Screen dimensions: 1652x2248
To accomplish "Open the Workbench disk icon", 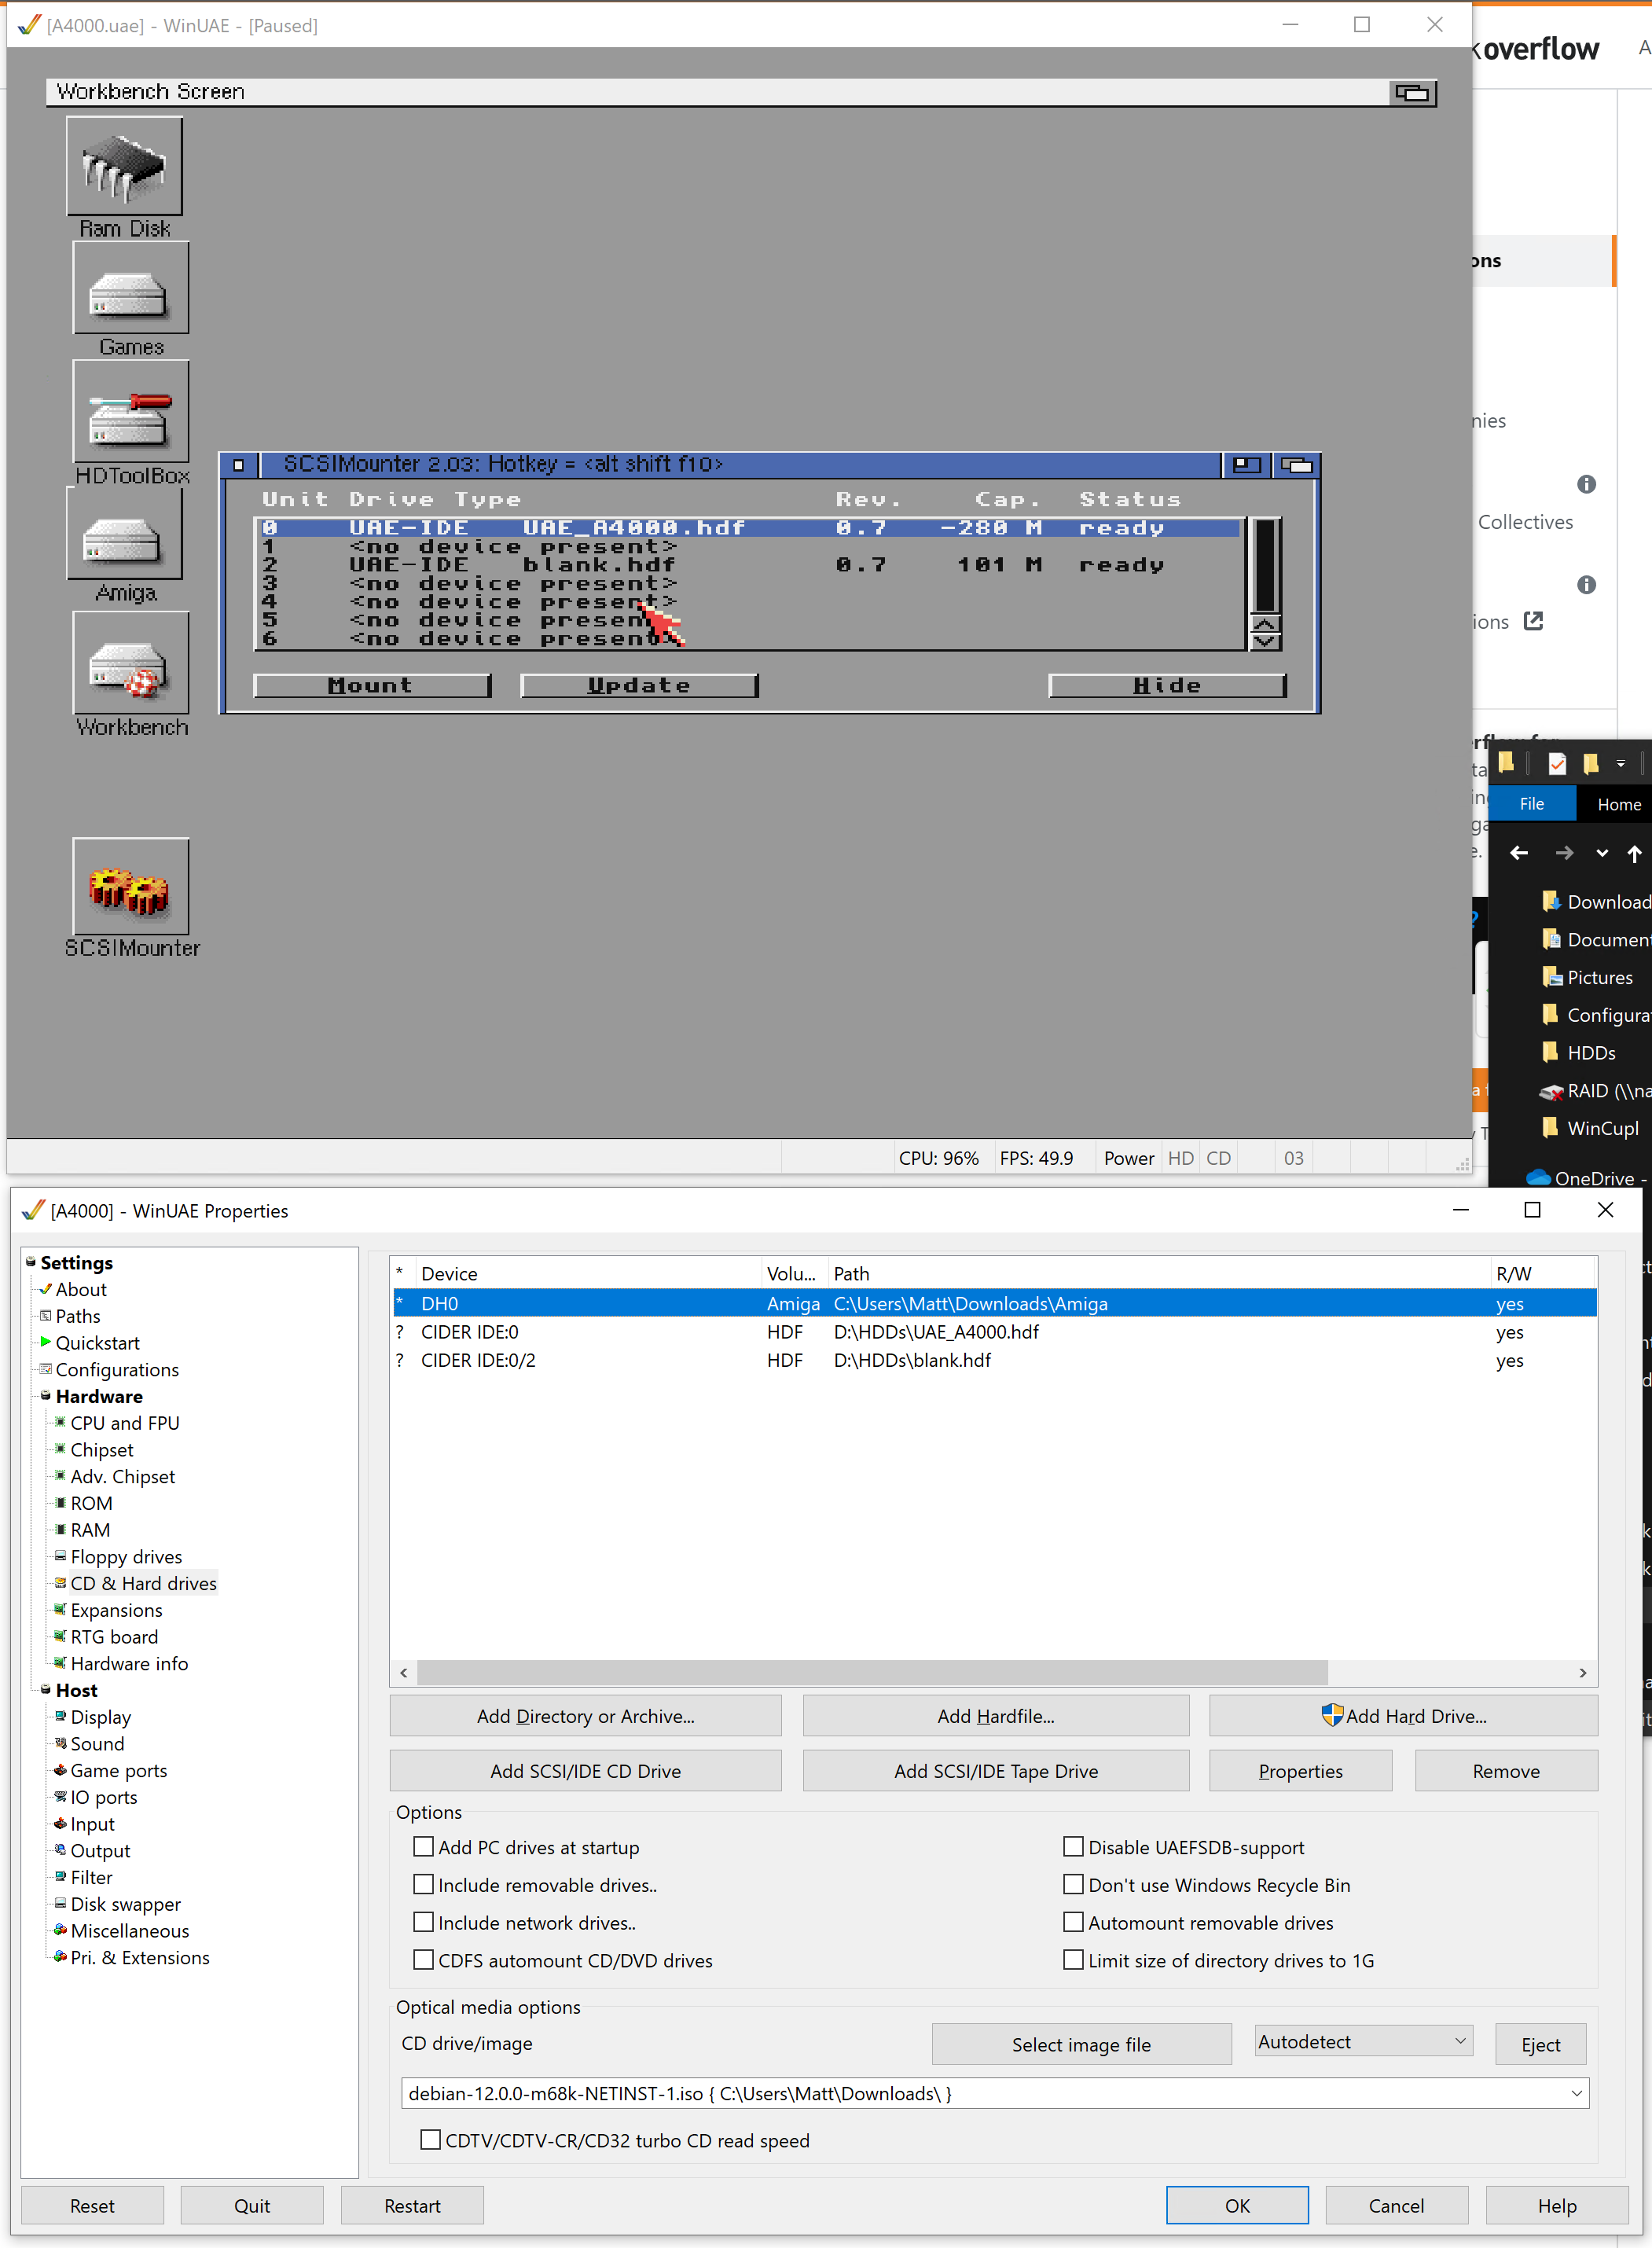I will (x=130, y=664).
